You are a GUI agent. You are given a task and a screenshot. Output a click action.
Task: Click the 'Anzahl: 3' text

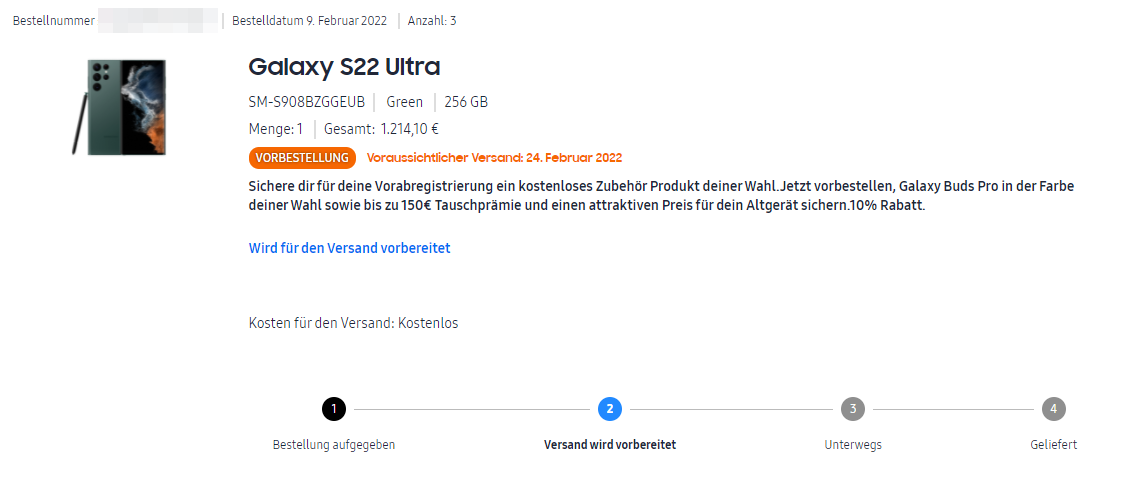click(432, 21)
